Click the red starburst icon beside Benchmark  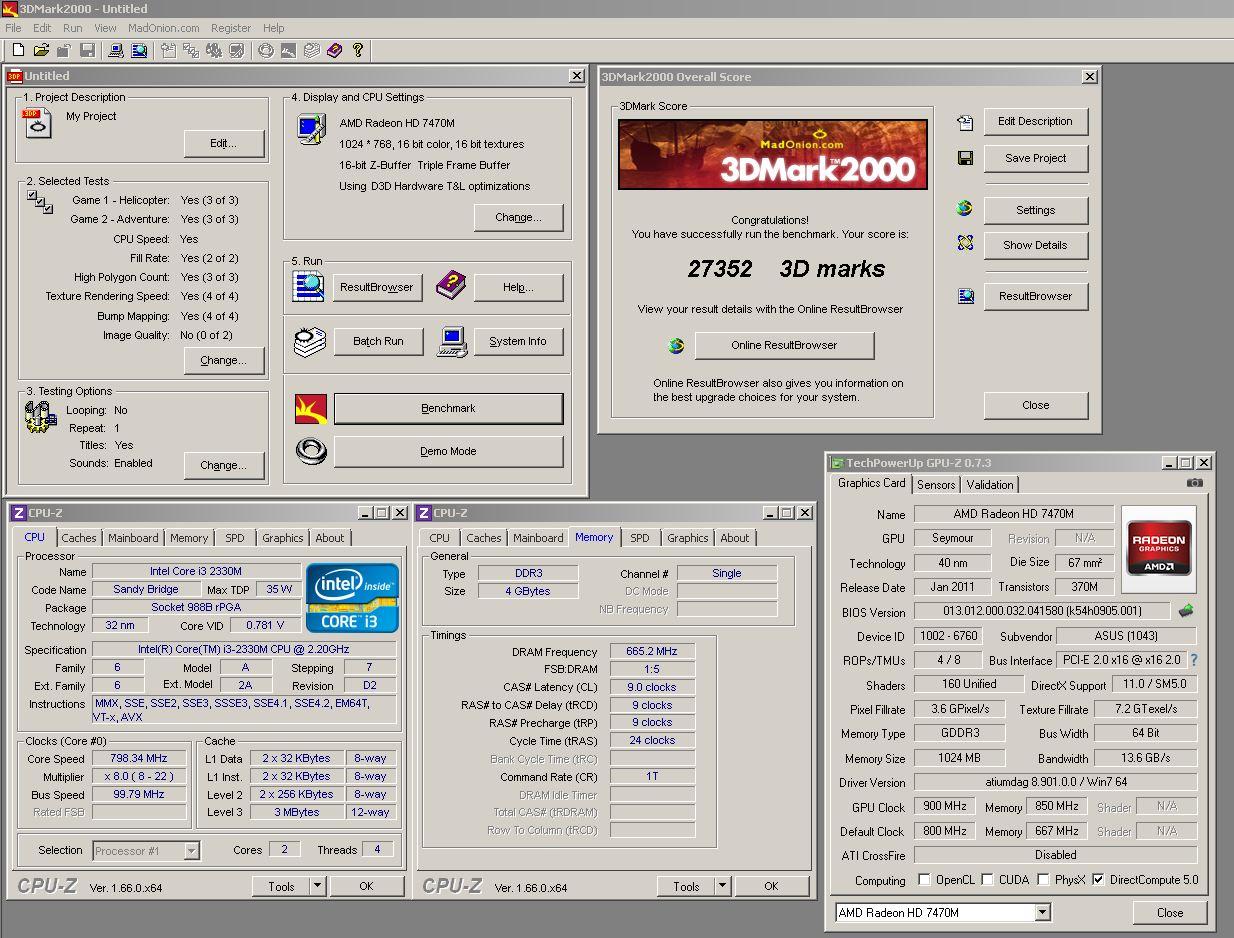coord(311,408)
